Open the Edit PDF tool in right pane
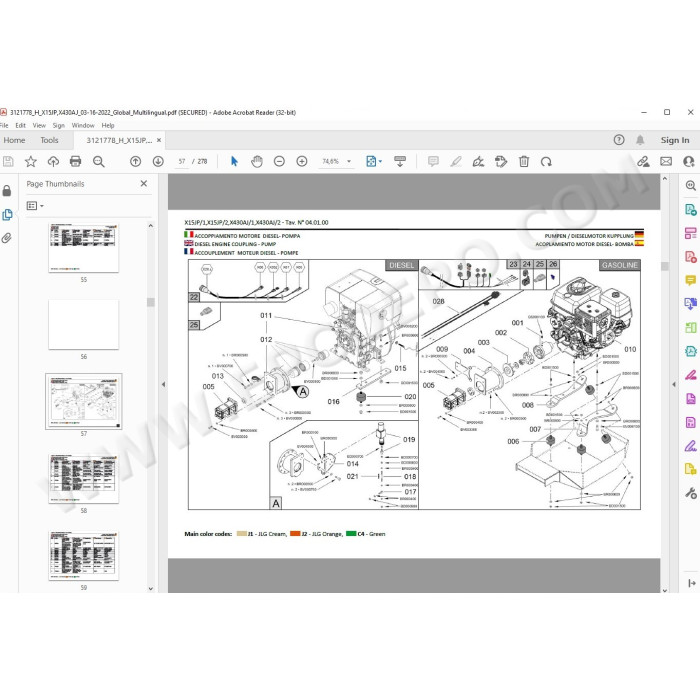The height and width of the screenshot is (700, 700). pyautogui.click(x=690, y=233)
